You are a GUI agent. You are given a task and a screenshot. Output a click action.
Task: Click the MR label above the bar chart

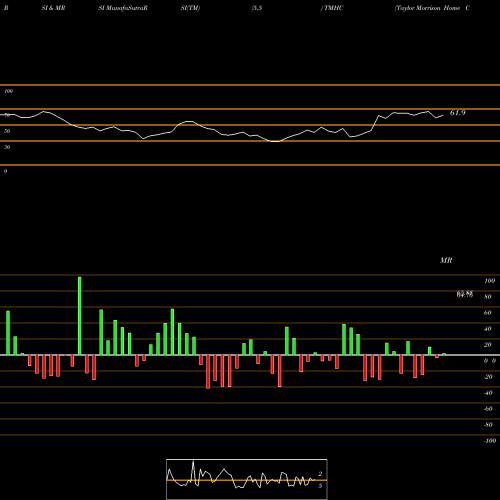click(x=446, y=260)
